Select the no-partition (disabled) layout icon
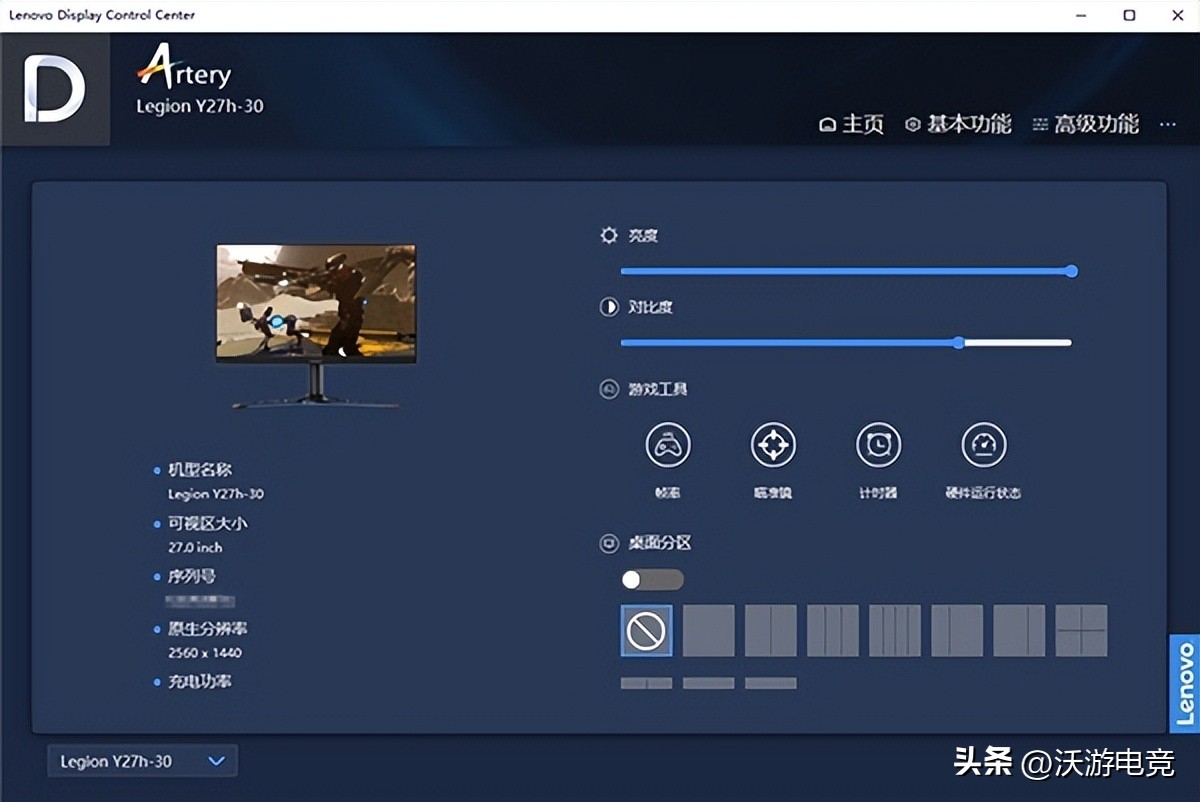The image size is (1200, 802). click(x=646, y=631)
